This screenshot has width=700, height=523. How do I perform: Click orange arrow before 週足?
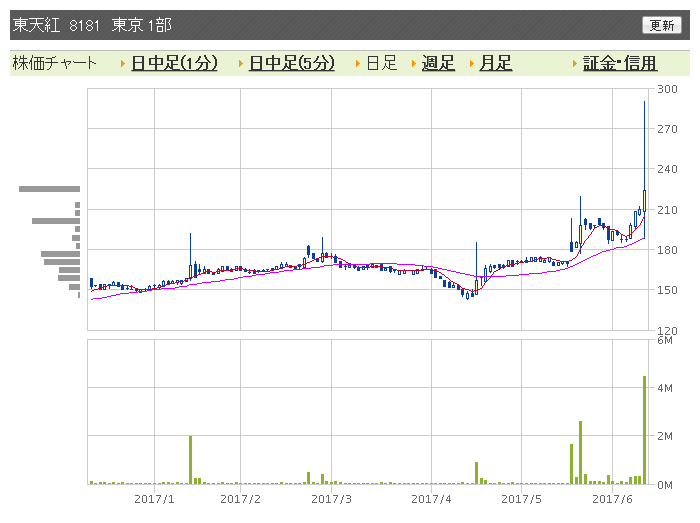tap(414, 64)
